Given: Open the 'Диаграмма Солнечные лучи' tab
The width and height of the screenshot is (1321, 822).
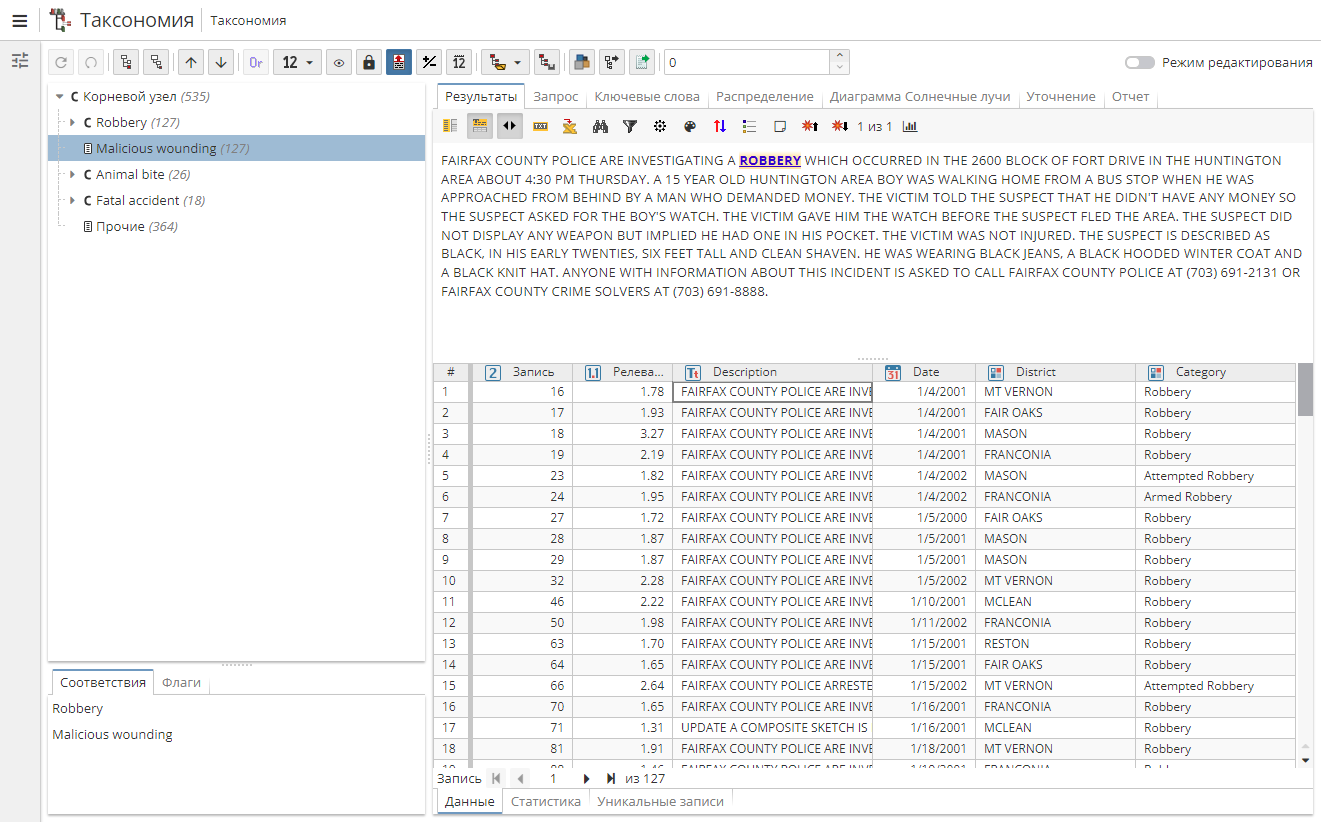Looking at the screenshot, I should pyautogui.click(x=920, y=97).
